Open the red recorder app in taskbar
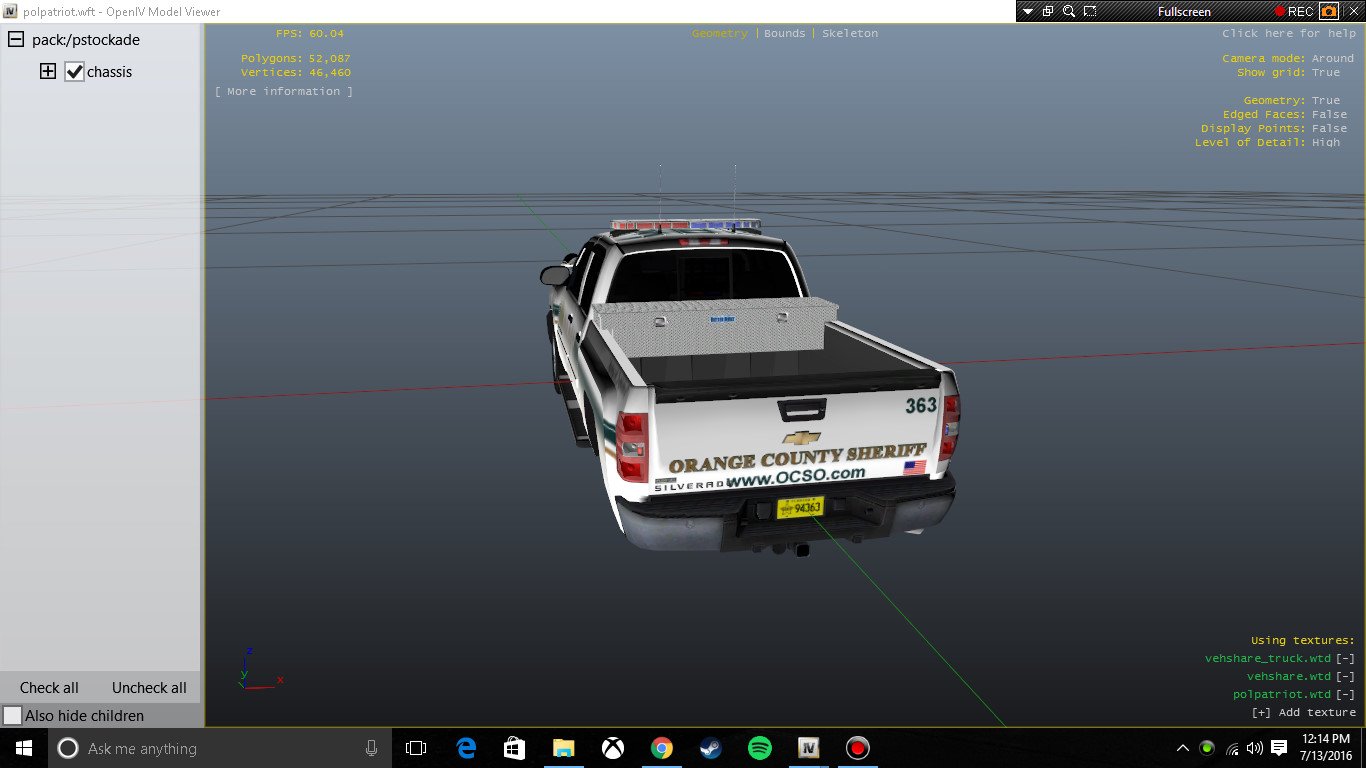The height and width of the screenshot is (768, 1366). [857, 748]
